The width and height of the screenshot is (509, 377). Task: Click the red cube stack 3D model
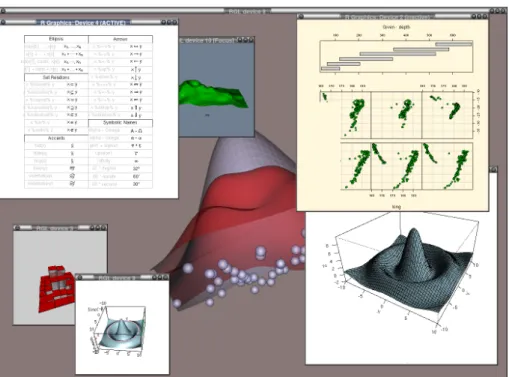point(57,288)
